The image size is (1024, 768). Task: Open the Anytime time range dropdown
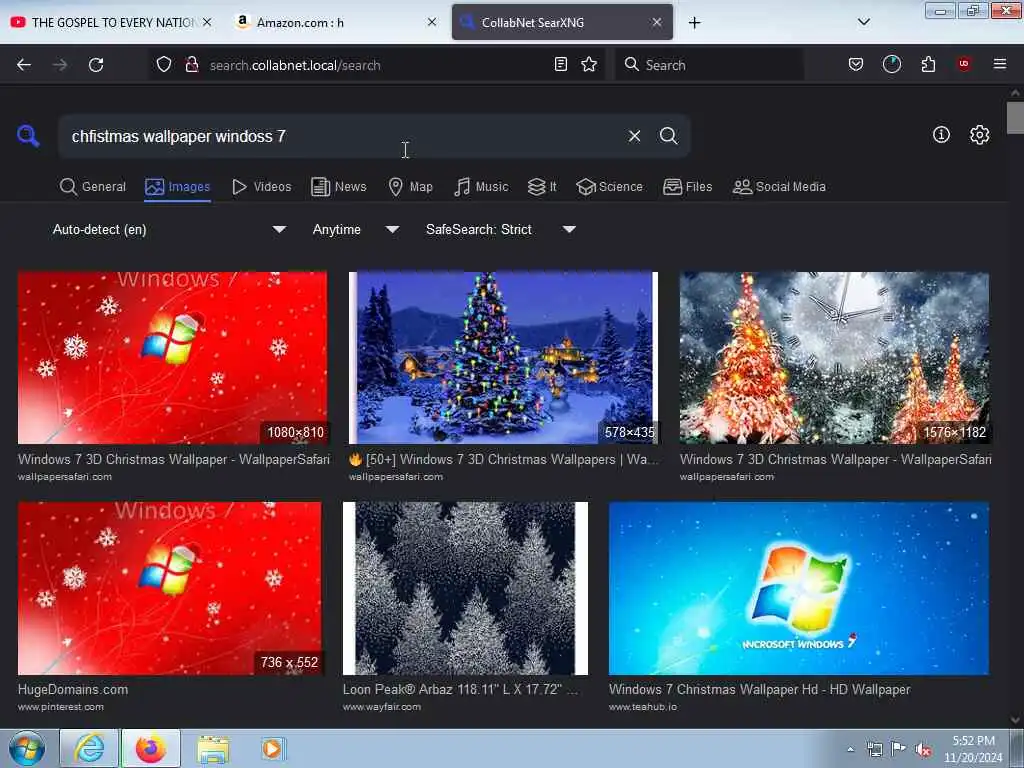pos(355,229)
